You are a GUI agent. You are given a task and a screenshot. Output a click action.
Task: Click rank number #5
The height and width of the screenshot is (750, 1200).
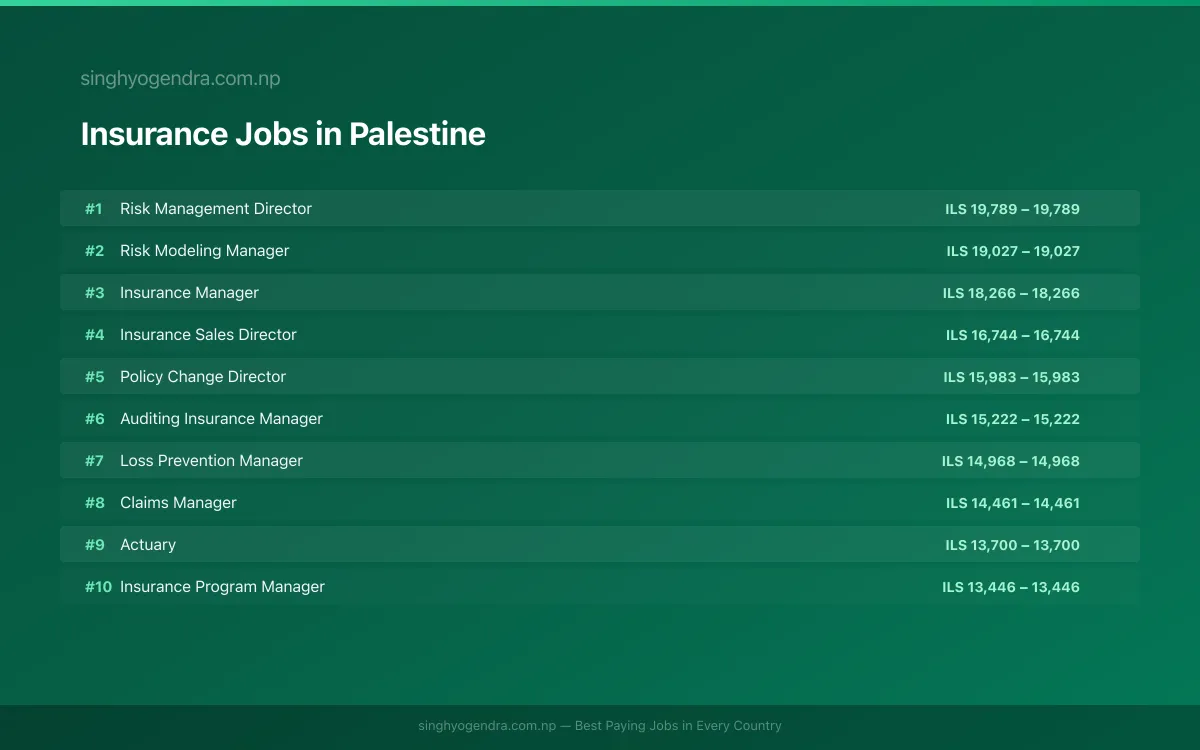94,377
